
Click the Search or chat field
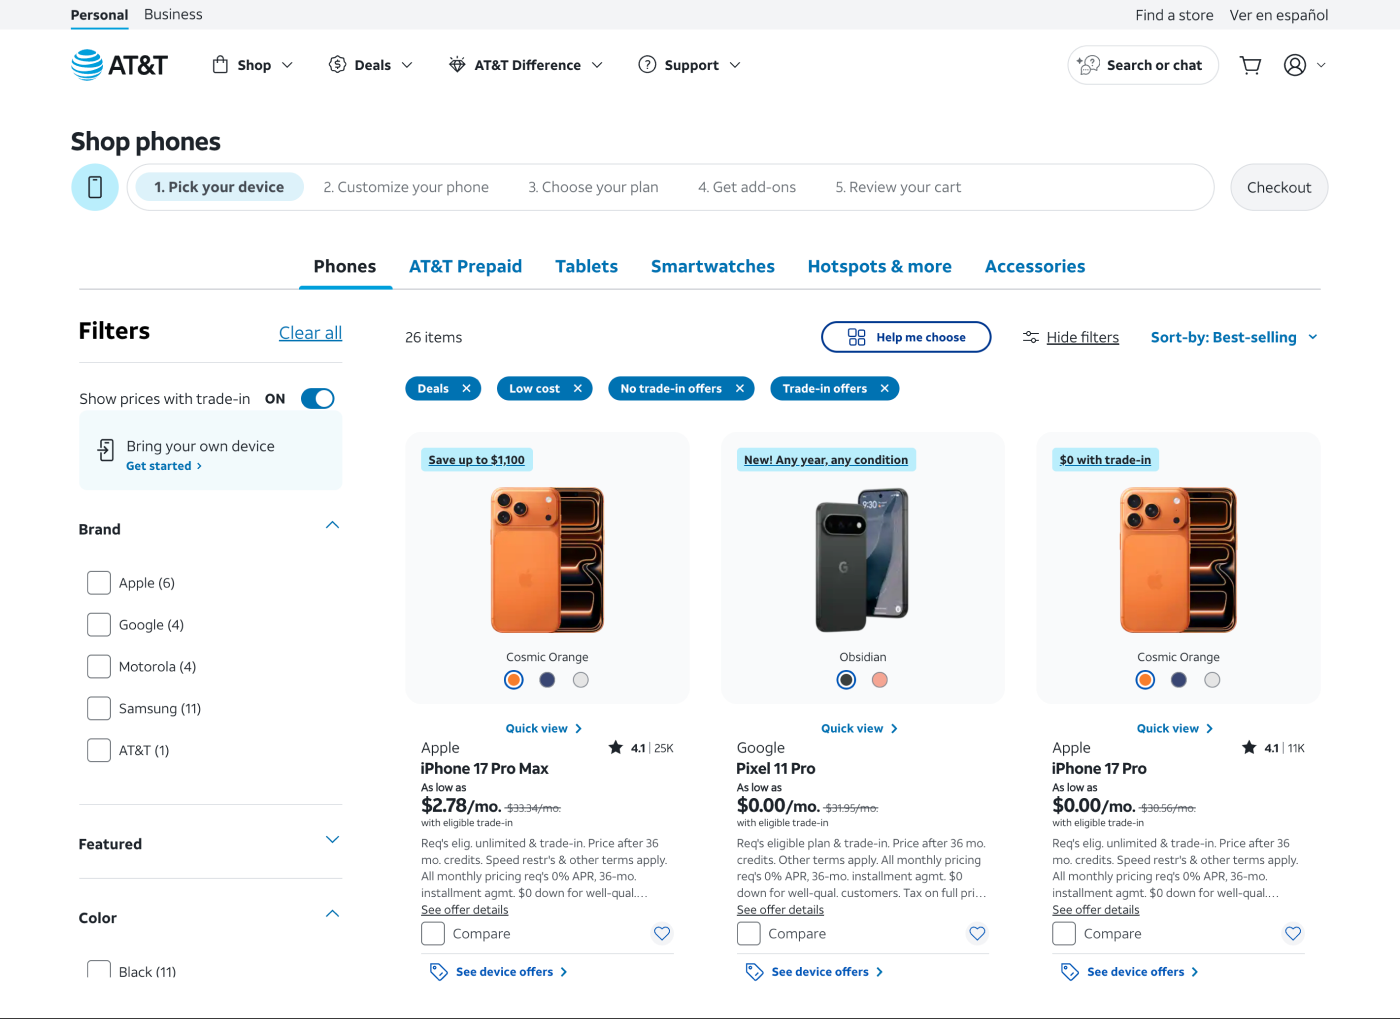pos(1143,65)
